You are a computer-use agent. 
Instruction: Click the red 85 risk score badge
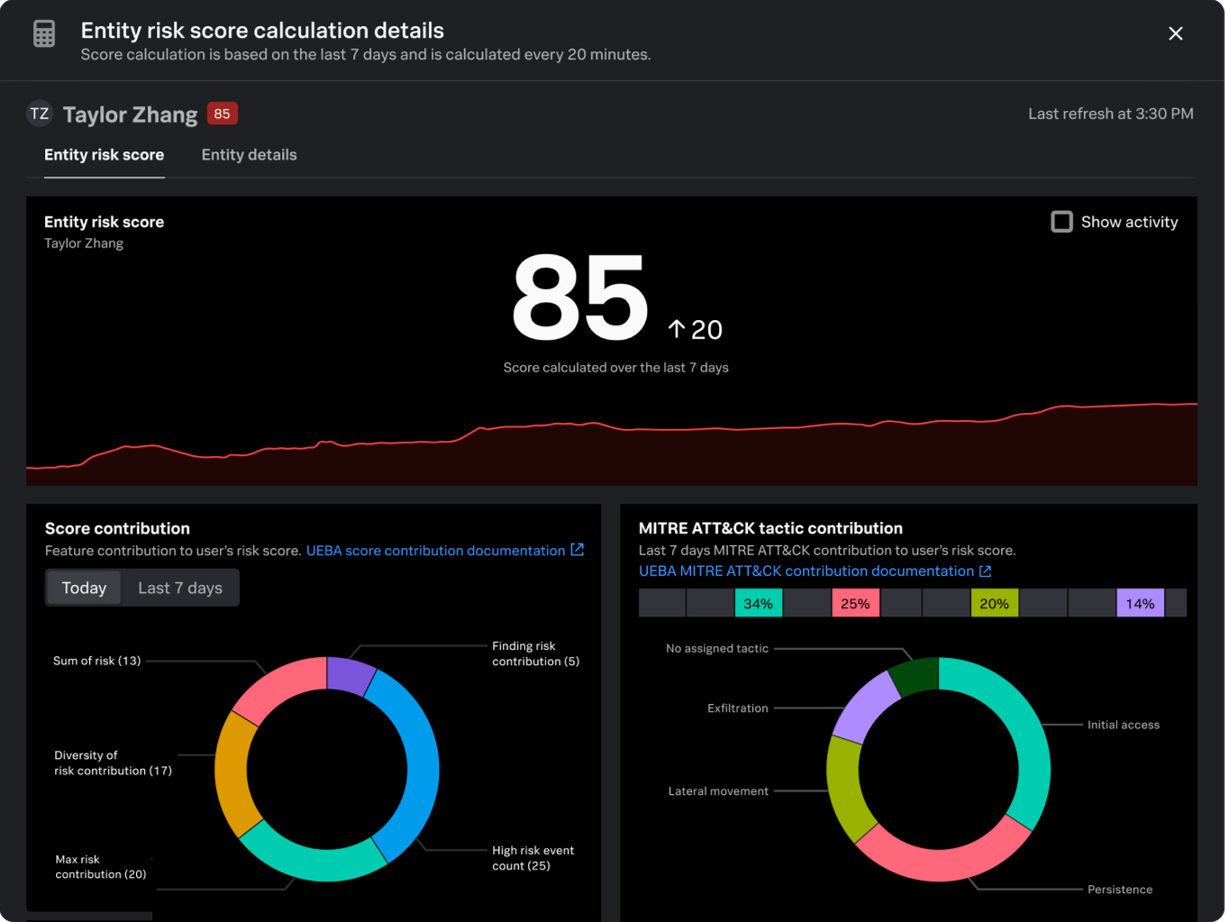click(222, 114)
